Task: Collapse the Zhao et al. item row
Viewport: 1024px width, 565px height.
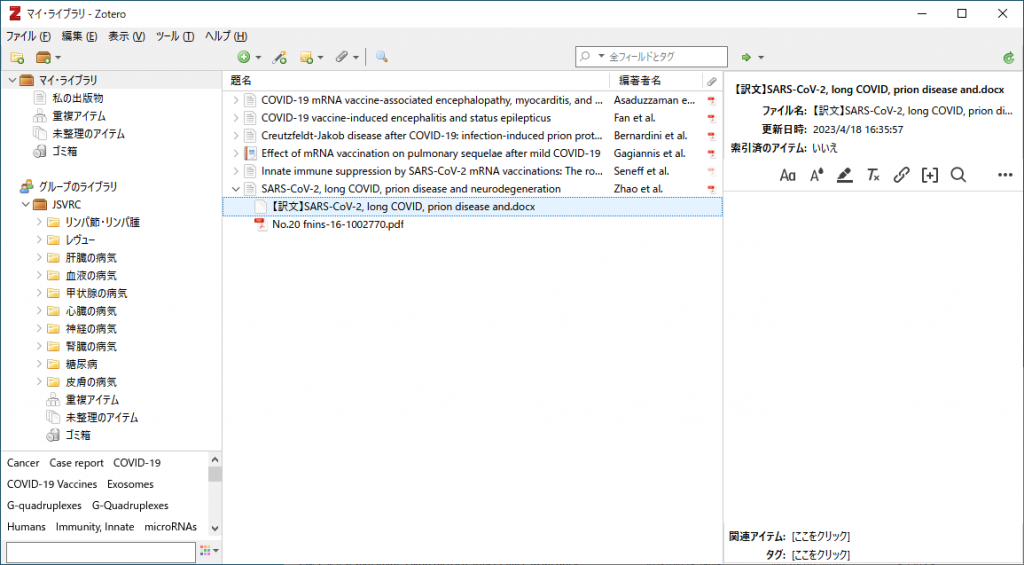Action: [236, 189]
